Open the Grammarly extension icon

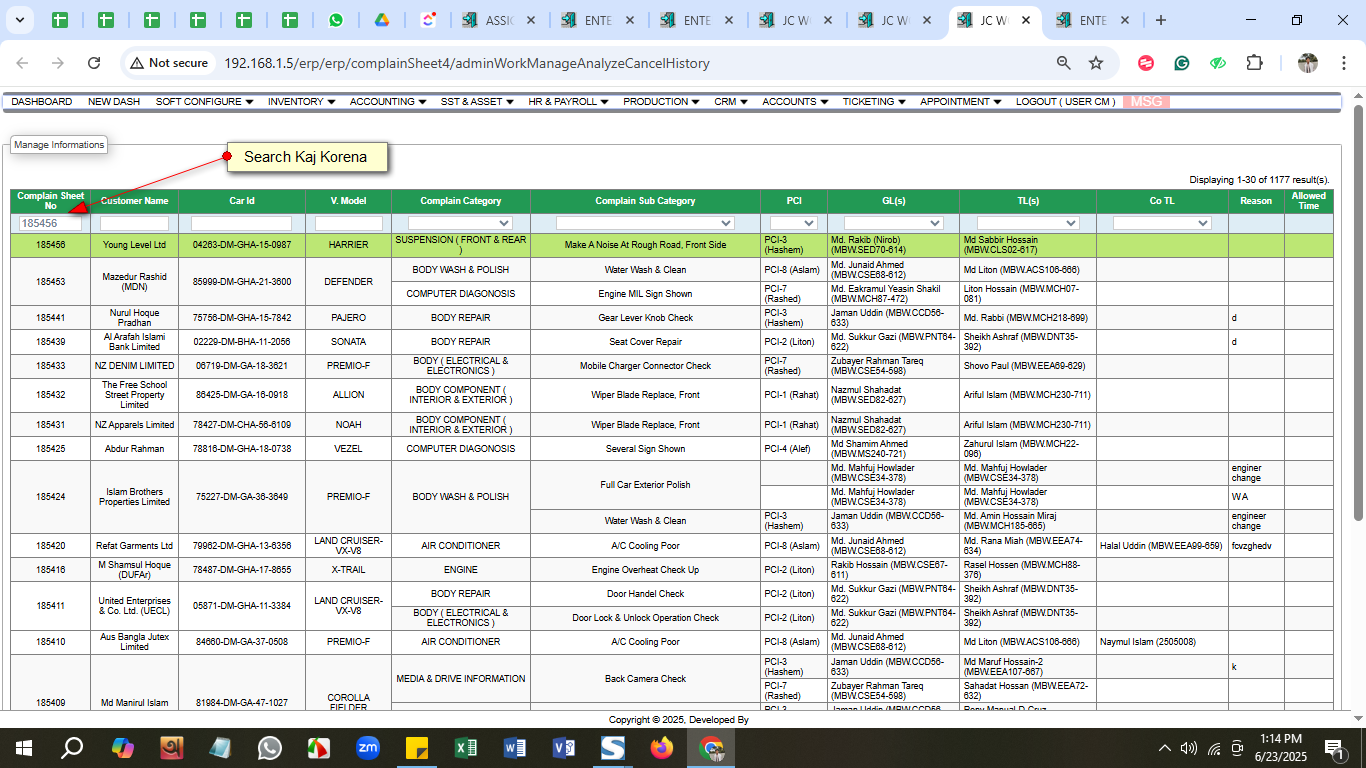click(x=1182, y=63)
